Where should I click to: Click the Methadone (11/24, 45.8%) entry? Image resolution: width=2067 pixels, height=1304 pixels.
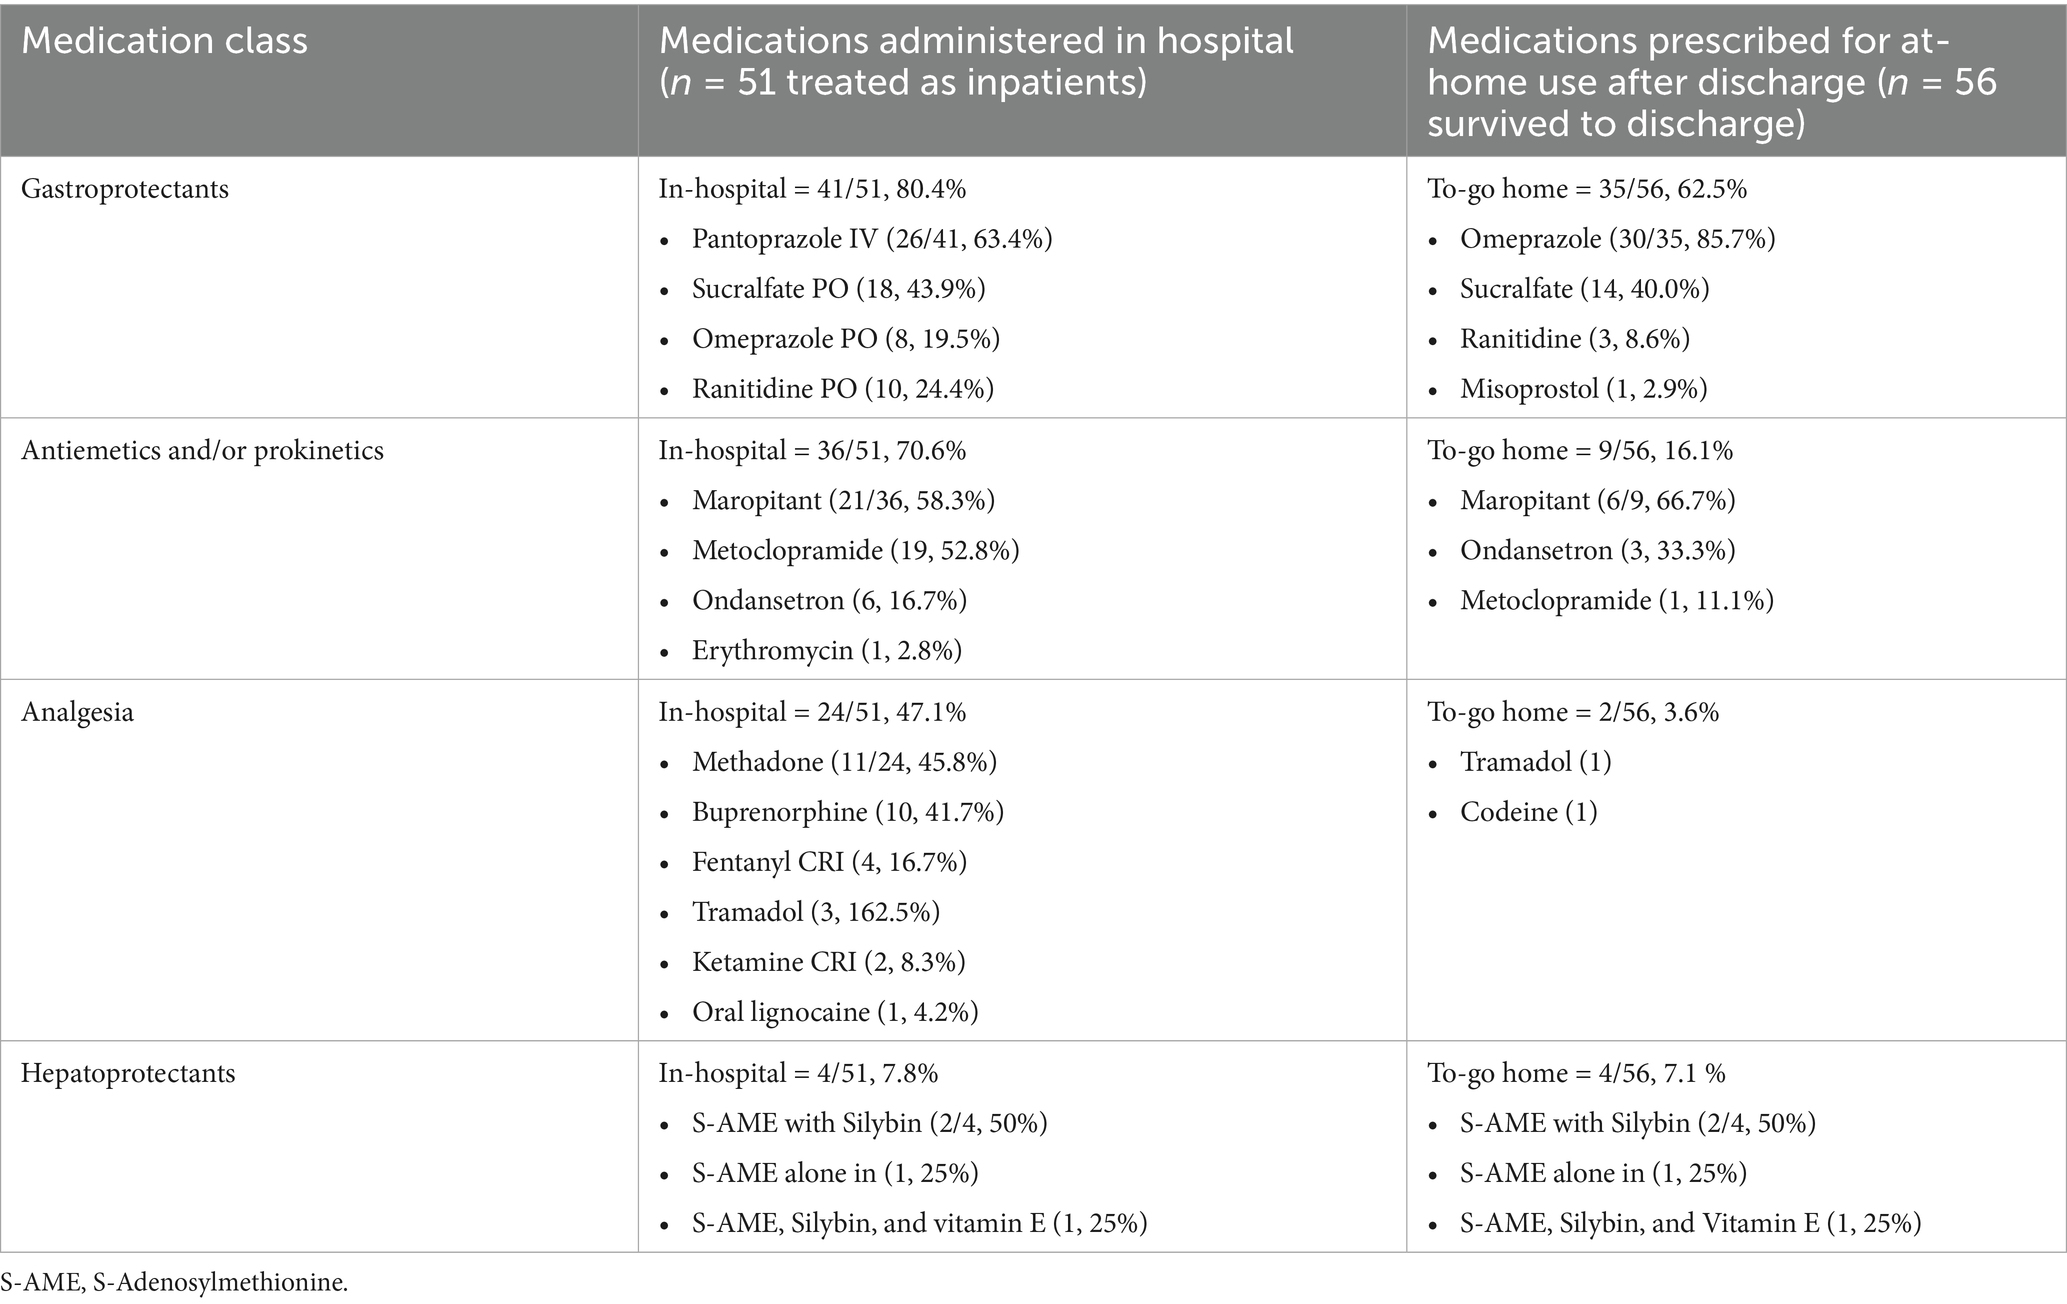(844, 763)
